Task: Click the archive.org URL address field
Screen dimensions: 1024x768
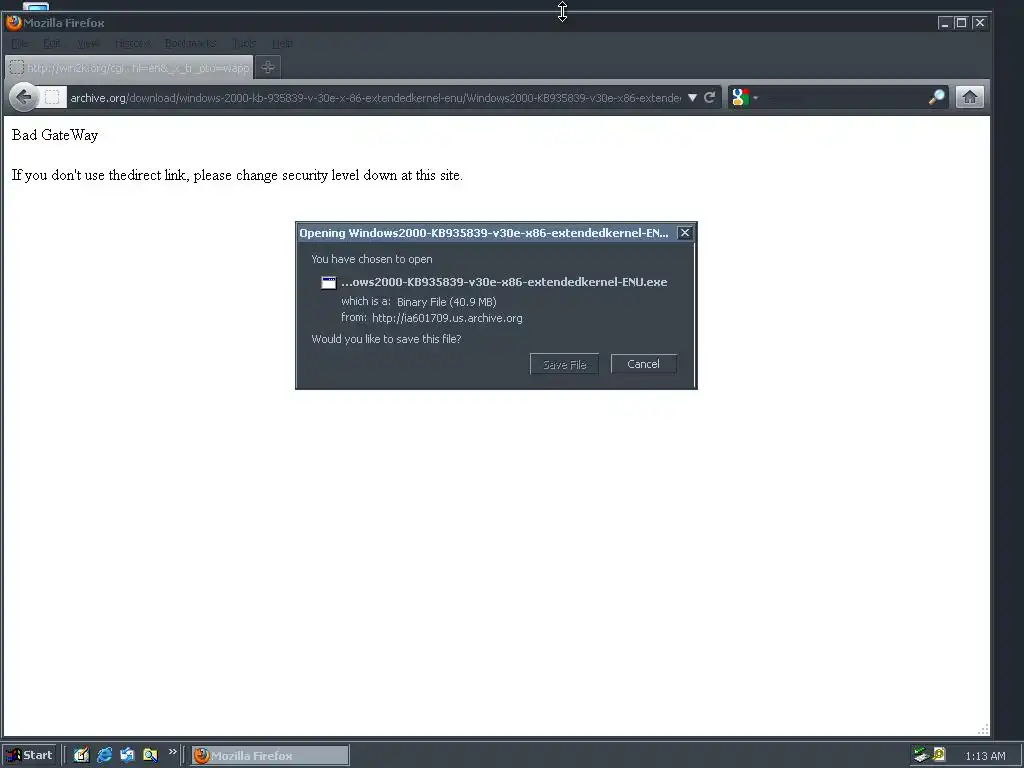Action: pyautogui.click(x=375, y=98)
